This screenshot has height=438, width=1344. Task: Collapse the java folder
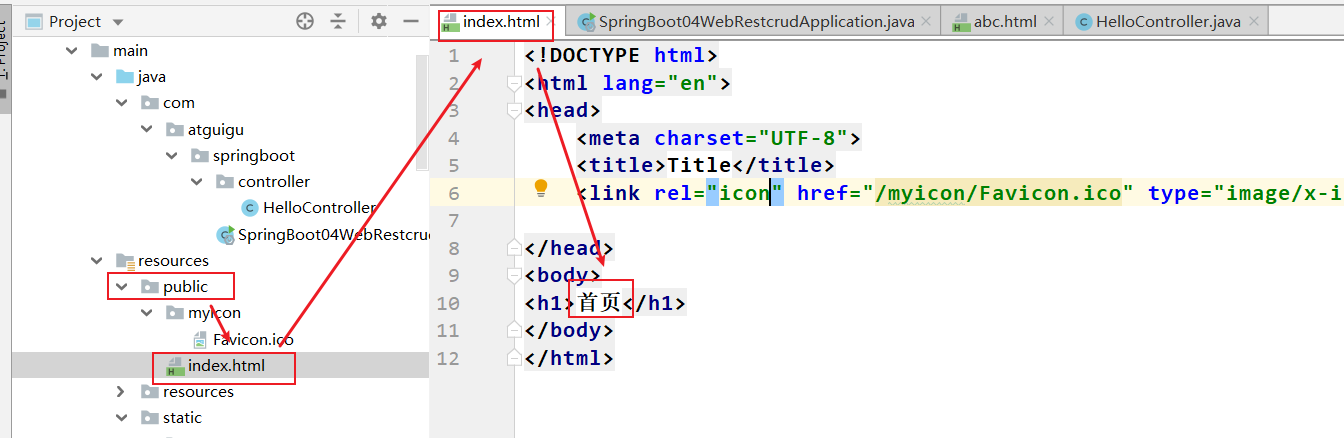[96, 77]
